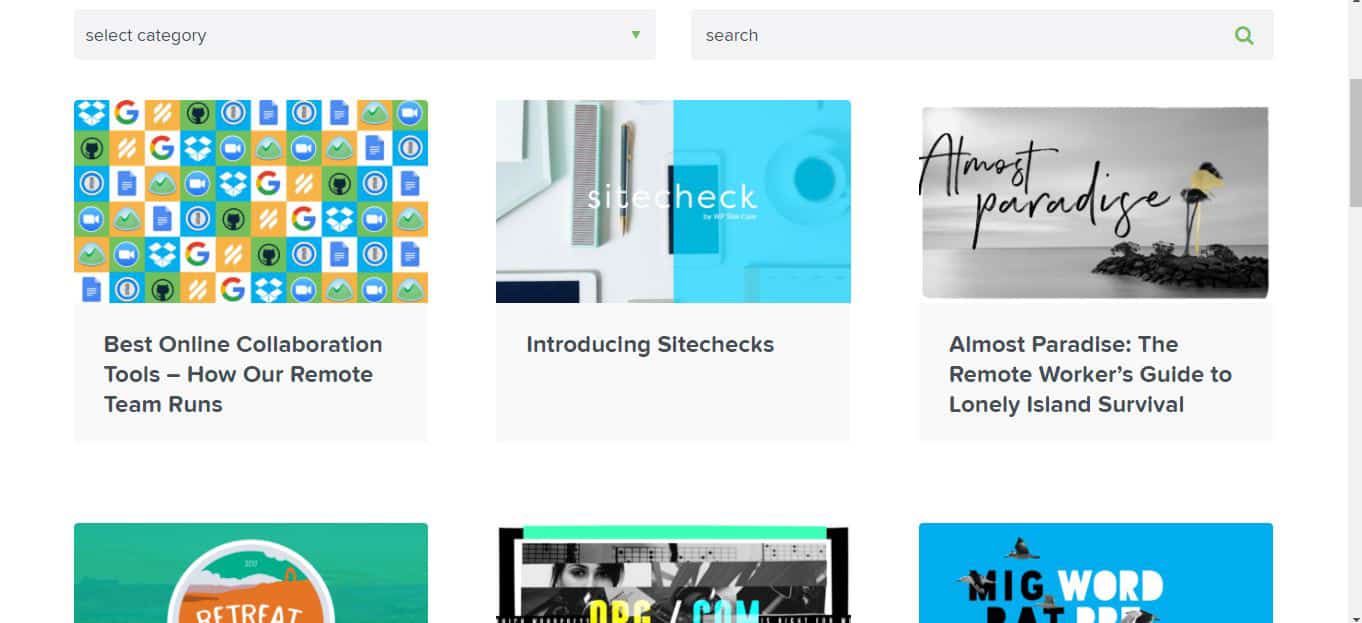Image resolution: width=1362 pixels, height=623 pixels.
Task: Click the green dropdown arrow for categories
Action: coord(636,35)
